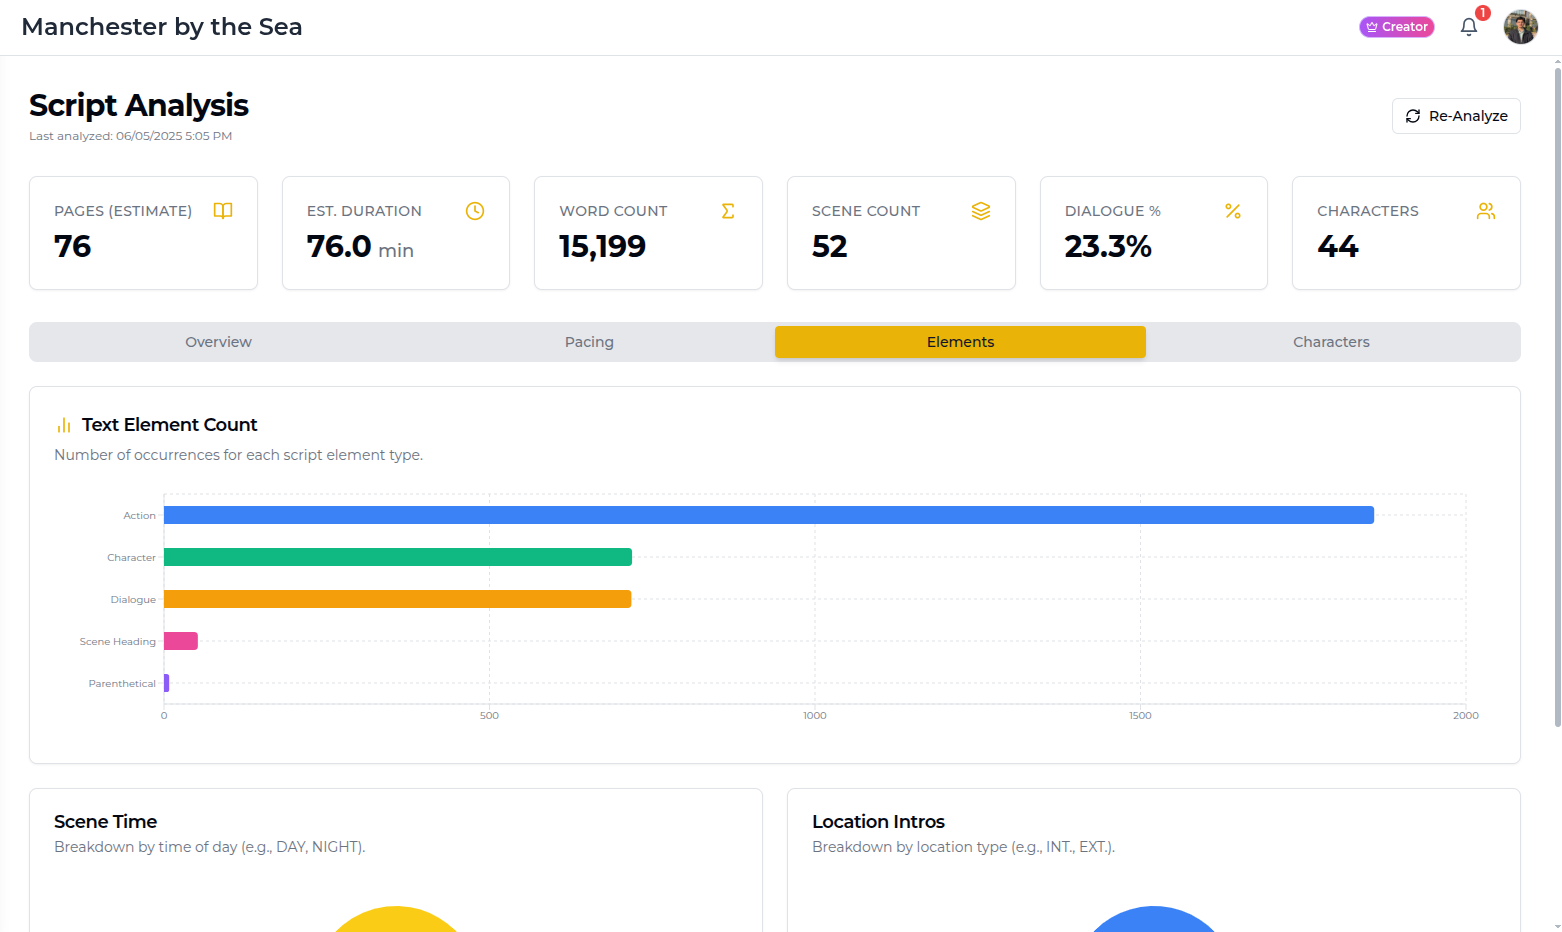This screenshot has width=1562, height=932.
Task: Click the 'PAGES (ESTIMATE)' label
Action: (x=123, y=211)
